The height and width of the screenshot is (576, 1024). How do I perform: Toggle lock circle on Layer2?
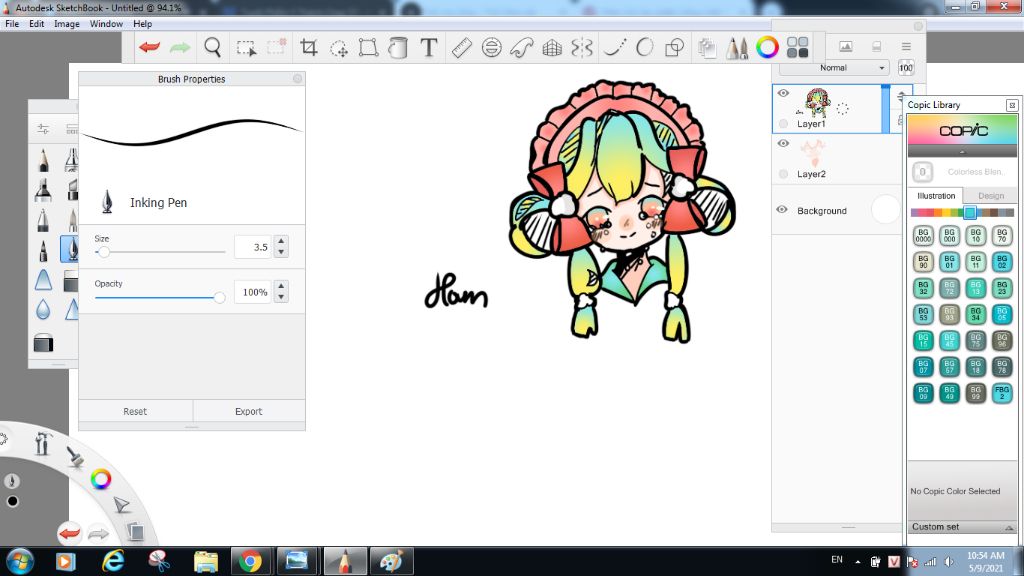pos(784,174)
